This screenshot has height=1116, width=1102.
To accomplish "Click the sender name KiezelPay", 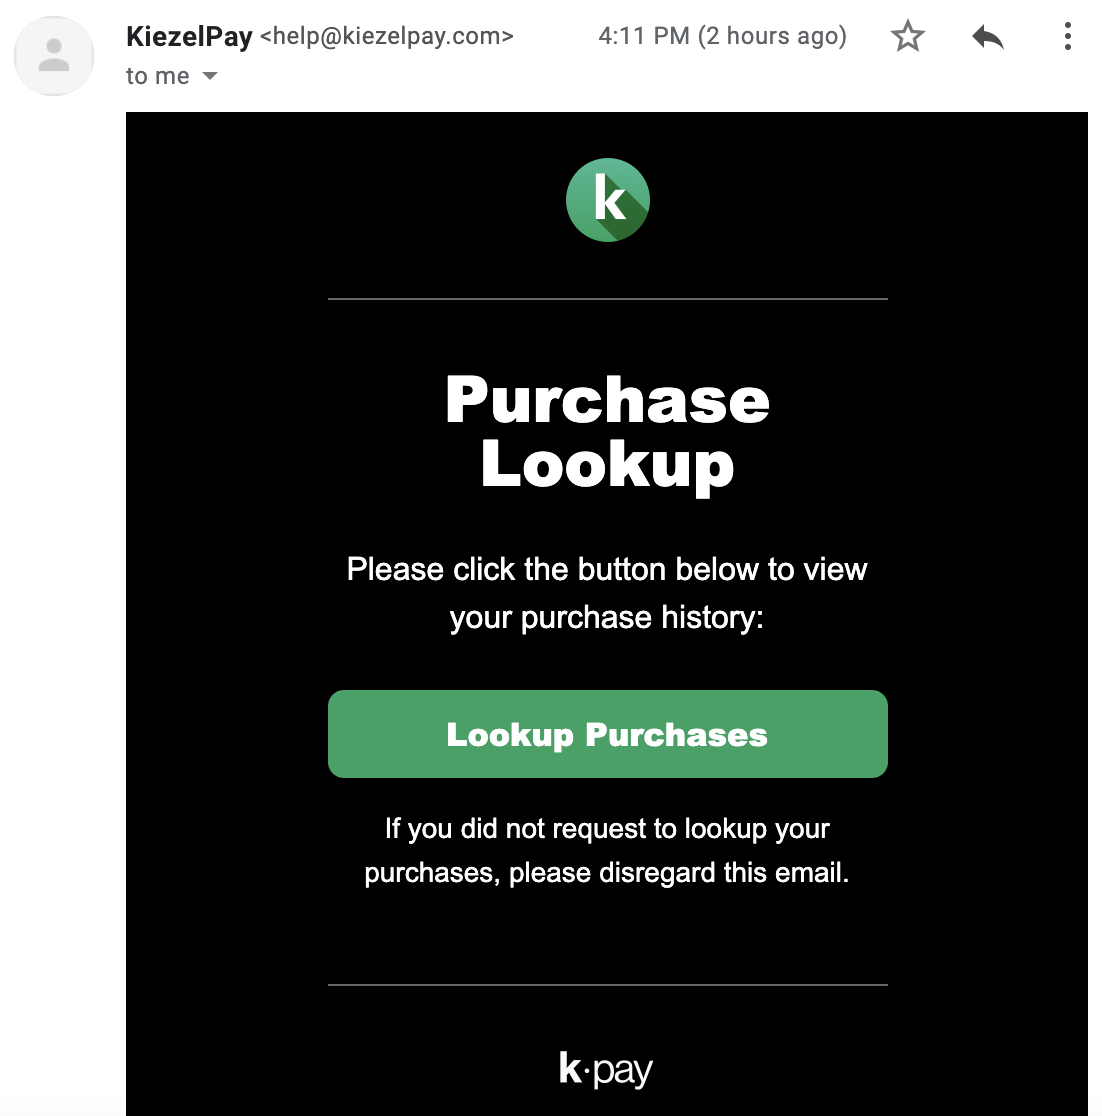I will click(x=189, y=37).
